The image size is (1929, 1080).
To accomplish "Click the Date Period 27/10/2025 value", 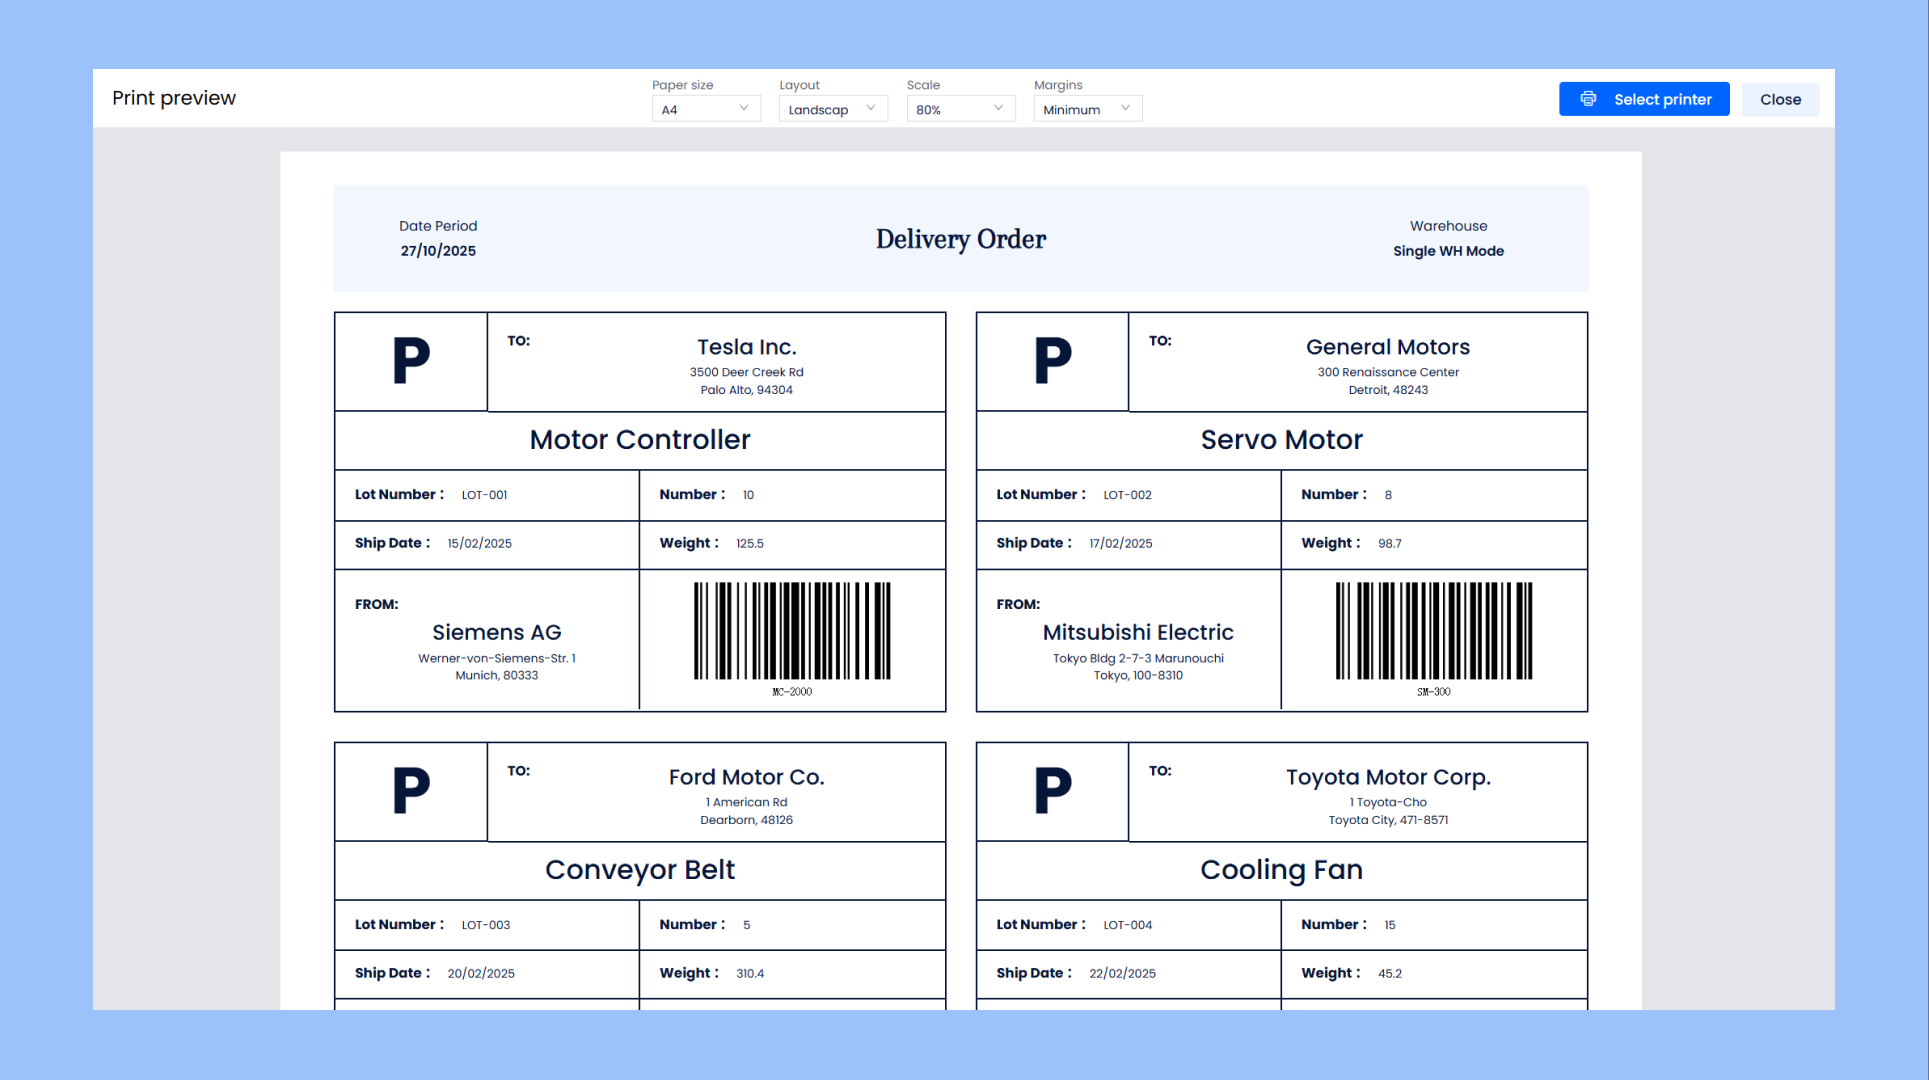I will [x=438, y=251].
